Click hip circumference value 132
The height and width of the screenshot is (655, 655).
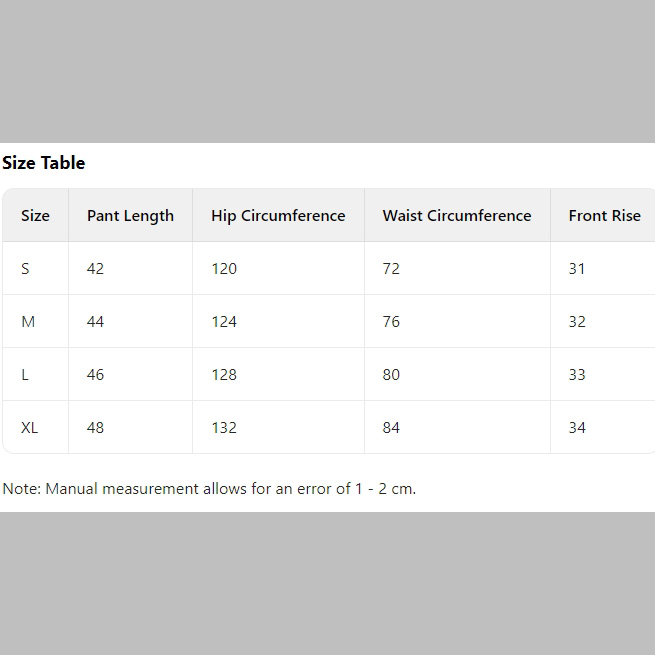point(224,428)
